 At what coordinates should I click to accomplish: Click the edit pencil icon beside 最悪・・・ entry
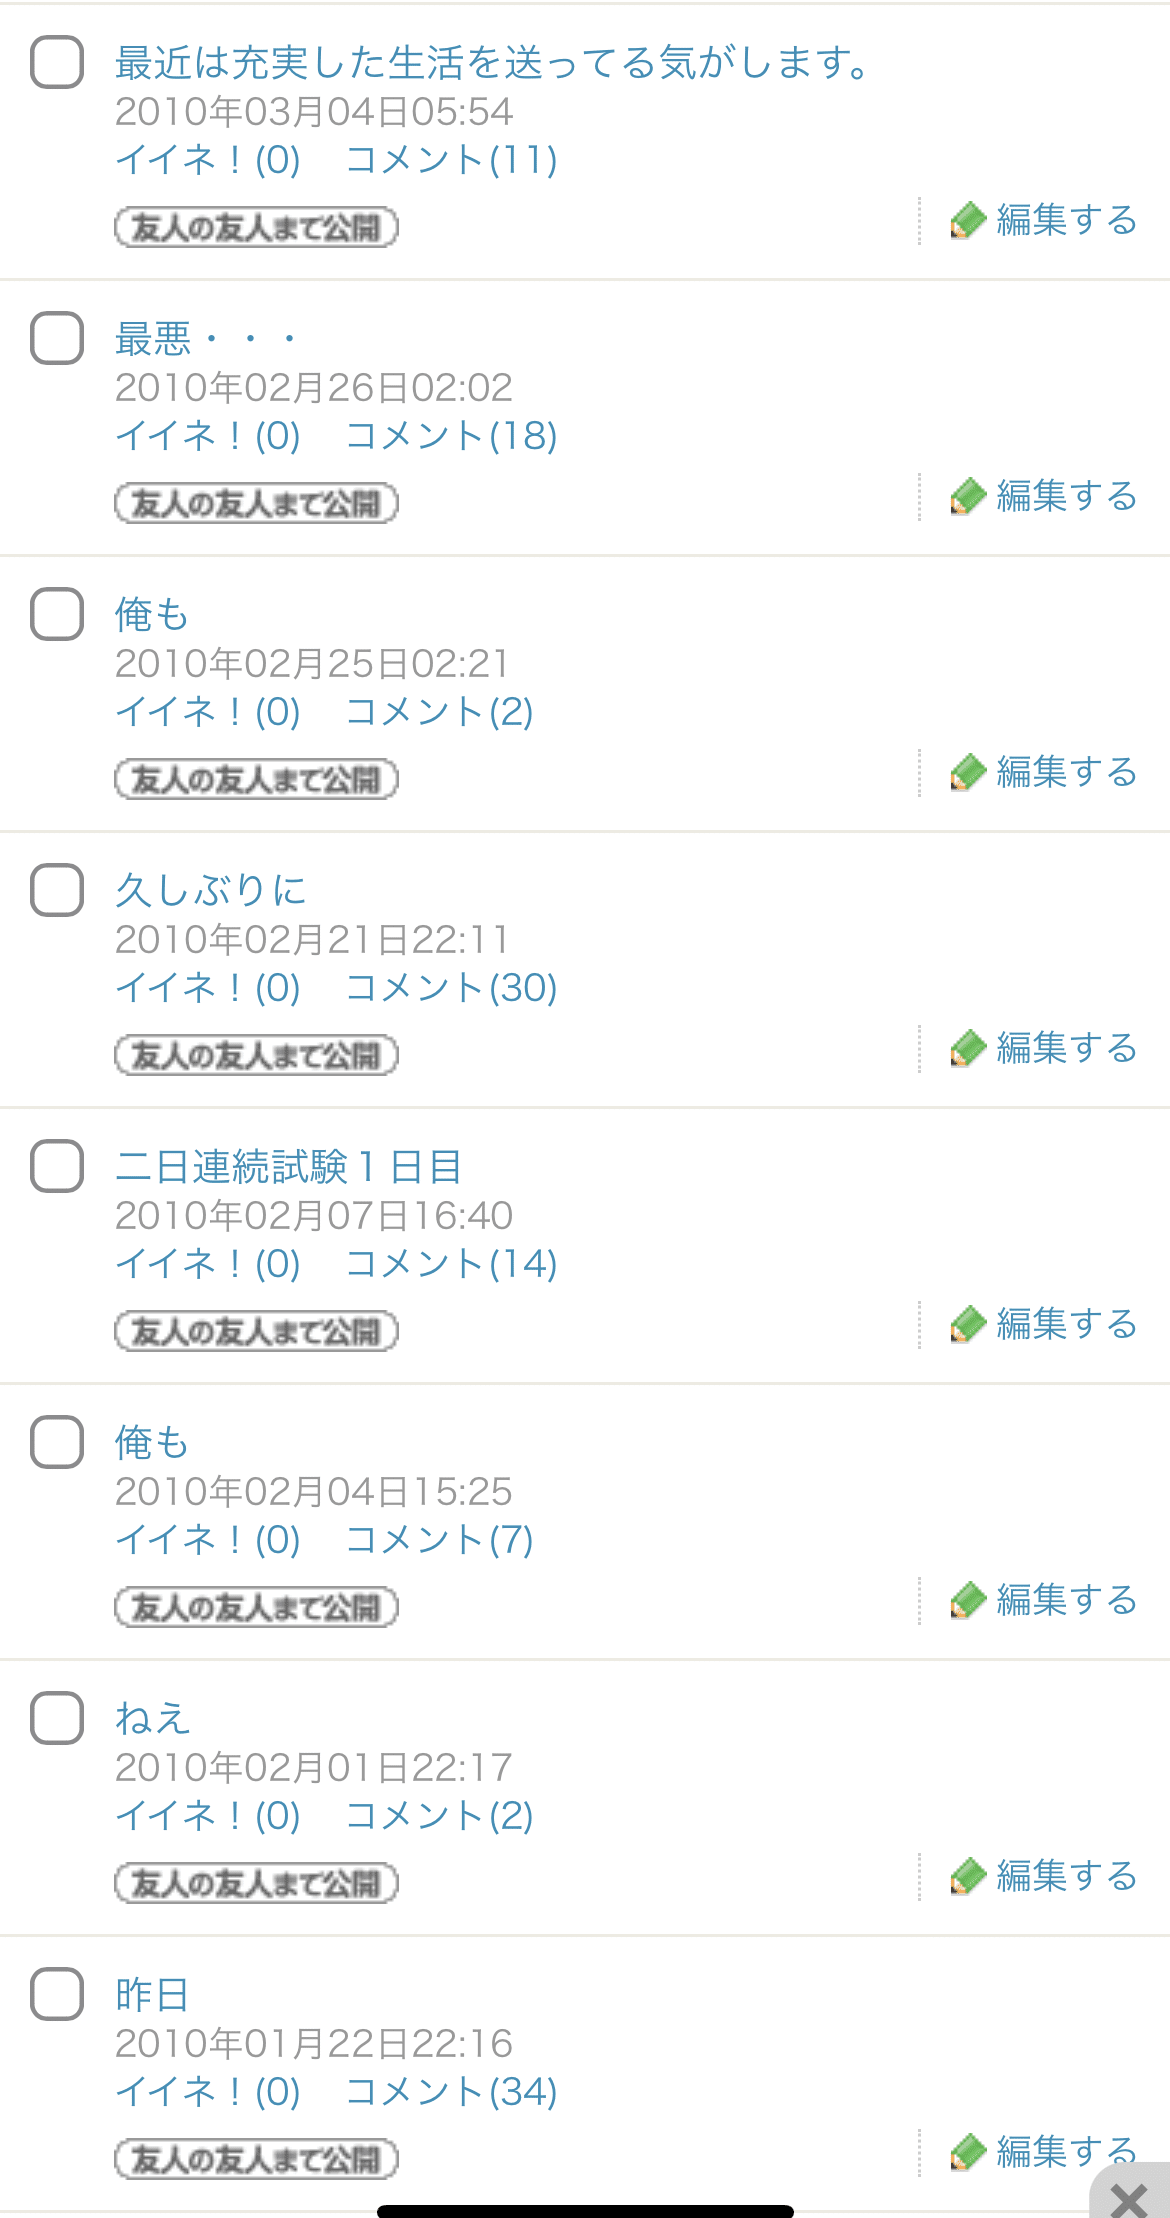point(966,496)
